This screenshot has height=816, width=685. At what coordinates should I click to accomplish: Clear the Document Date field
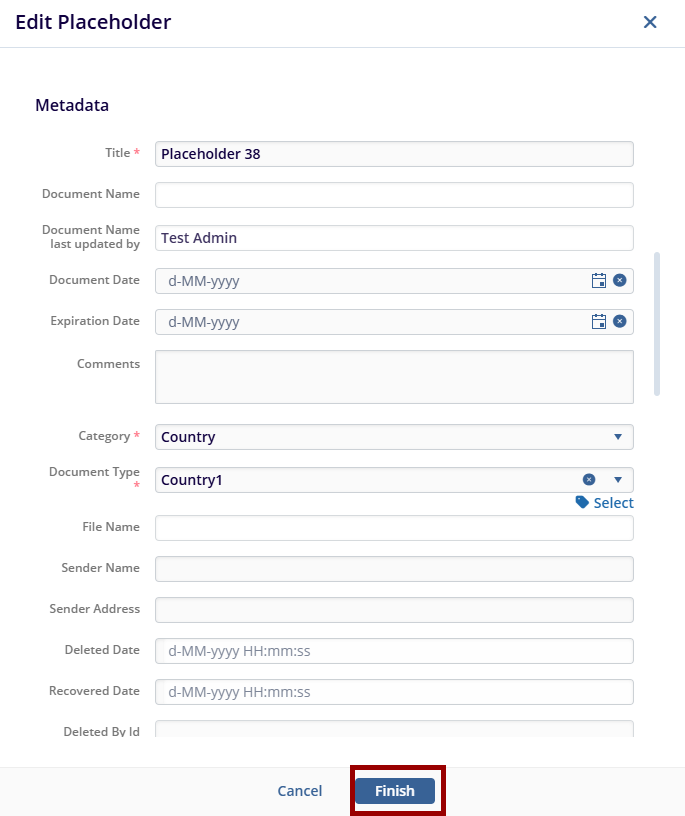point(620,281)
